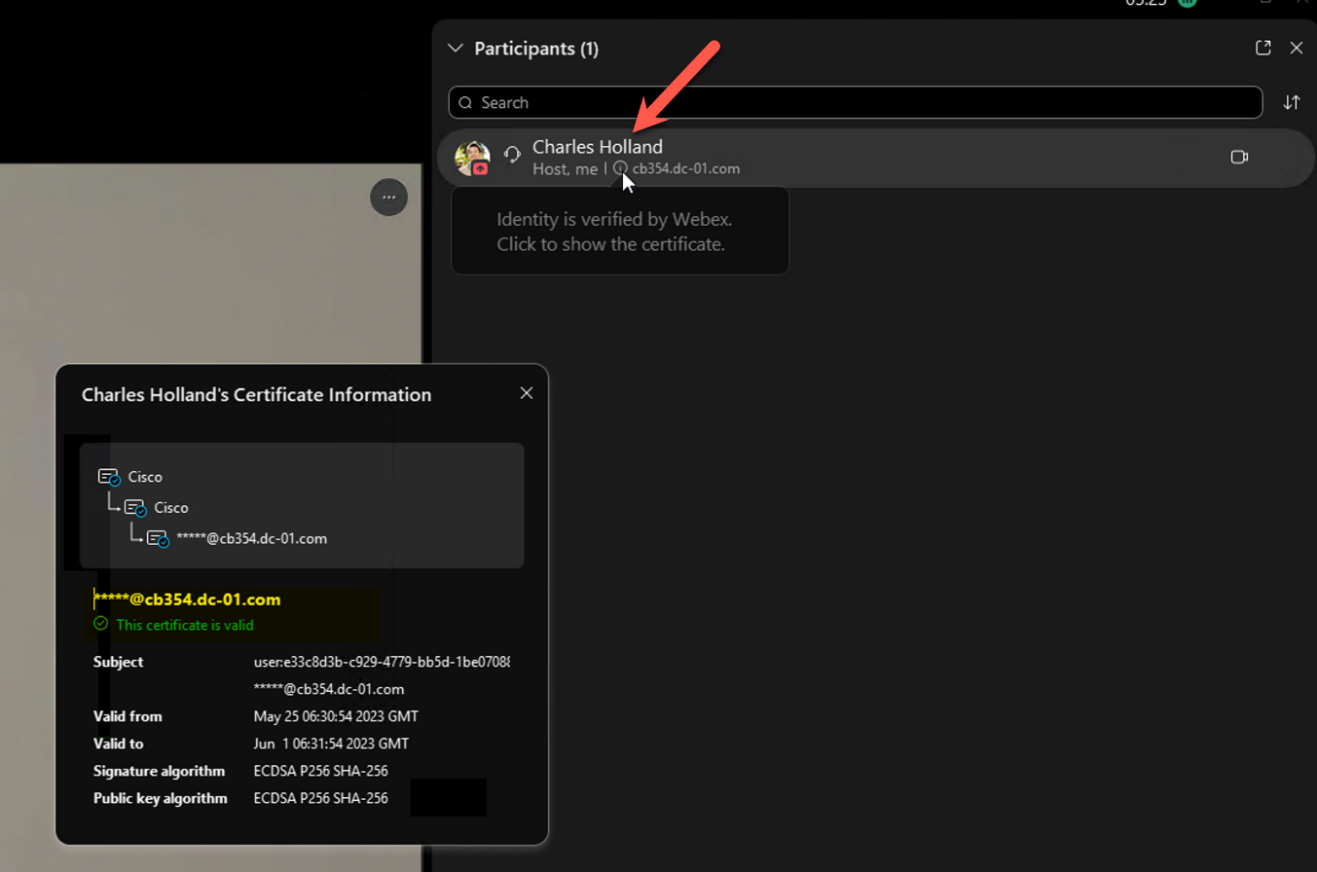1317x872 pixels.
Task: Click the root Cisco certificate icon
Action: coord(109,477)
